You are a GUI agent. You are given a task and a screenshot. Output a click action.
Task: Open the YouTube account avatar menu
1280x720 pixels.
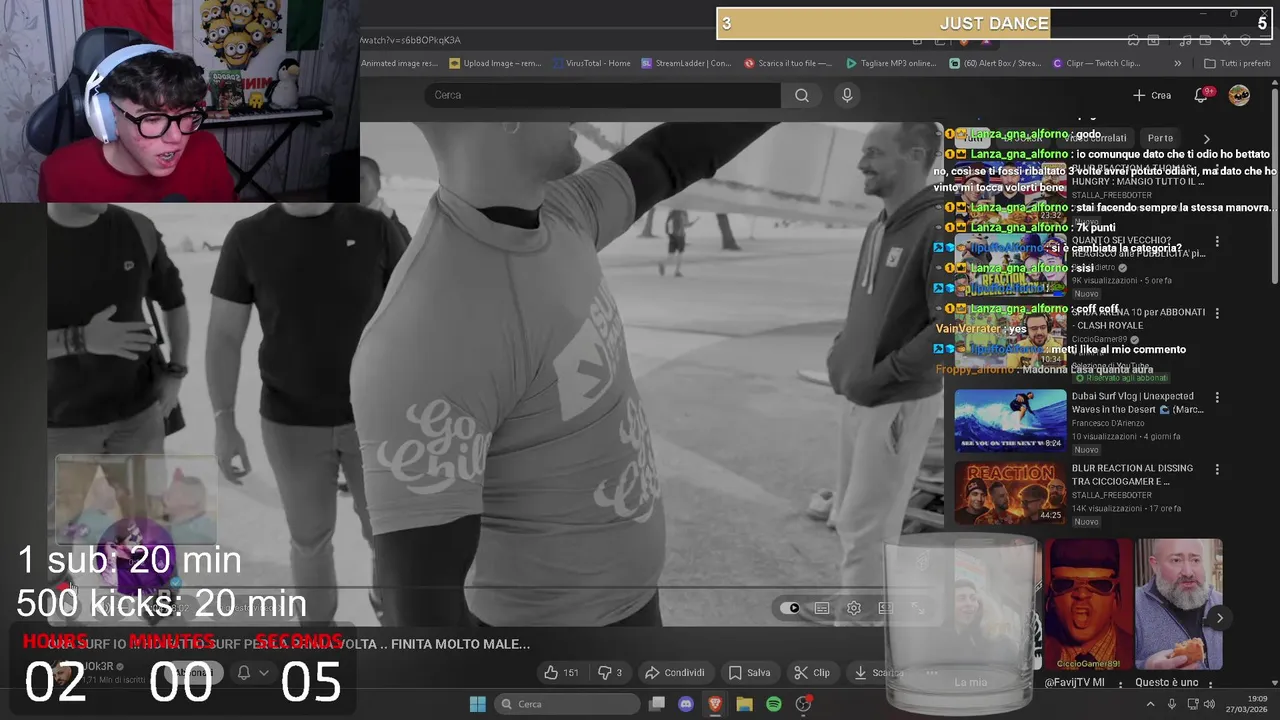tap(1239, 95)
